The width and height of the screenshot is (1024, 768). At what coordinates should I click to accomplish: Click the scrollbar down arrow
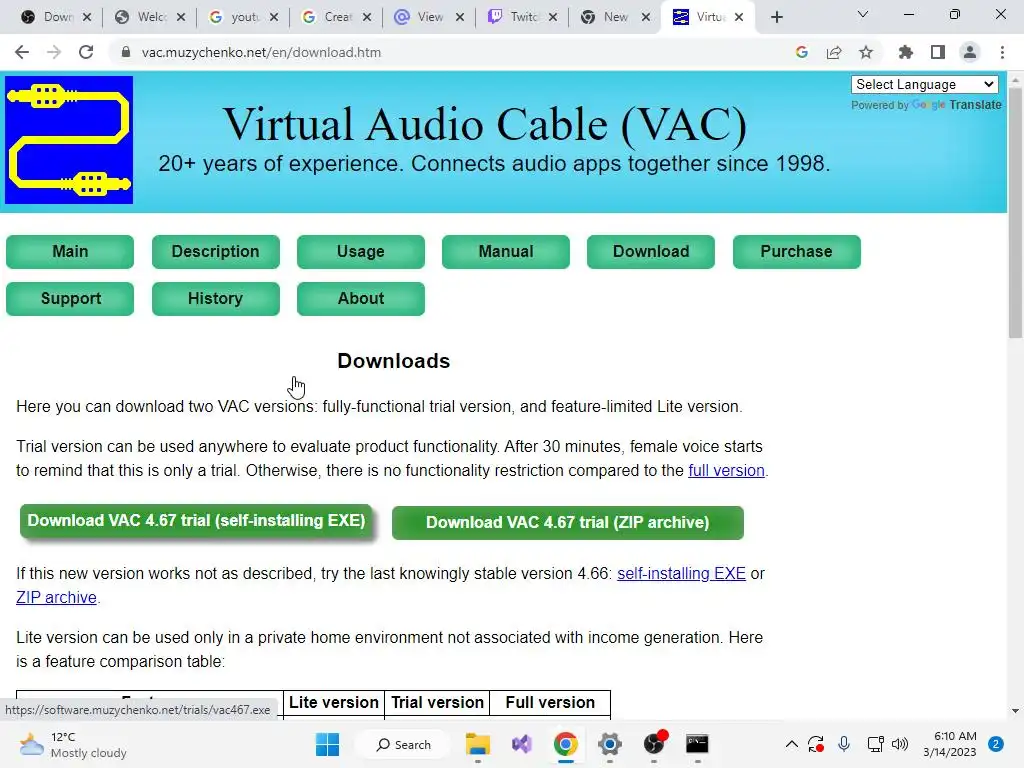click(1015, 711)
